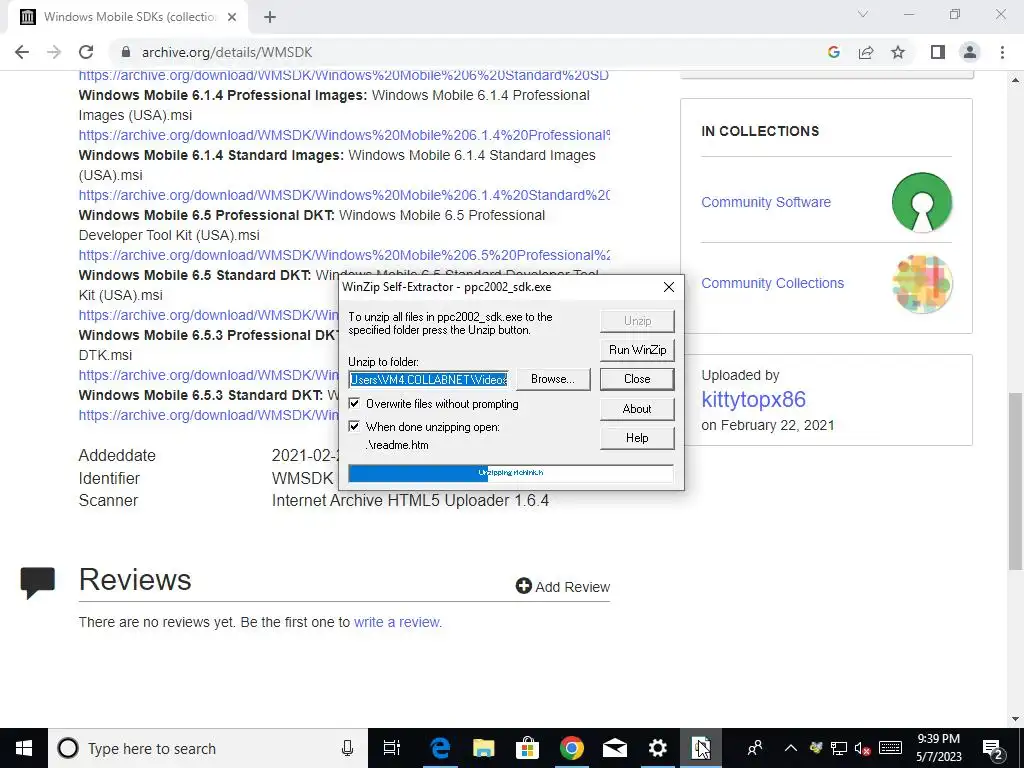Click the page vertical scrollbar thumb
1024x768 pixels.
click(1016, 483)
